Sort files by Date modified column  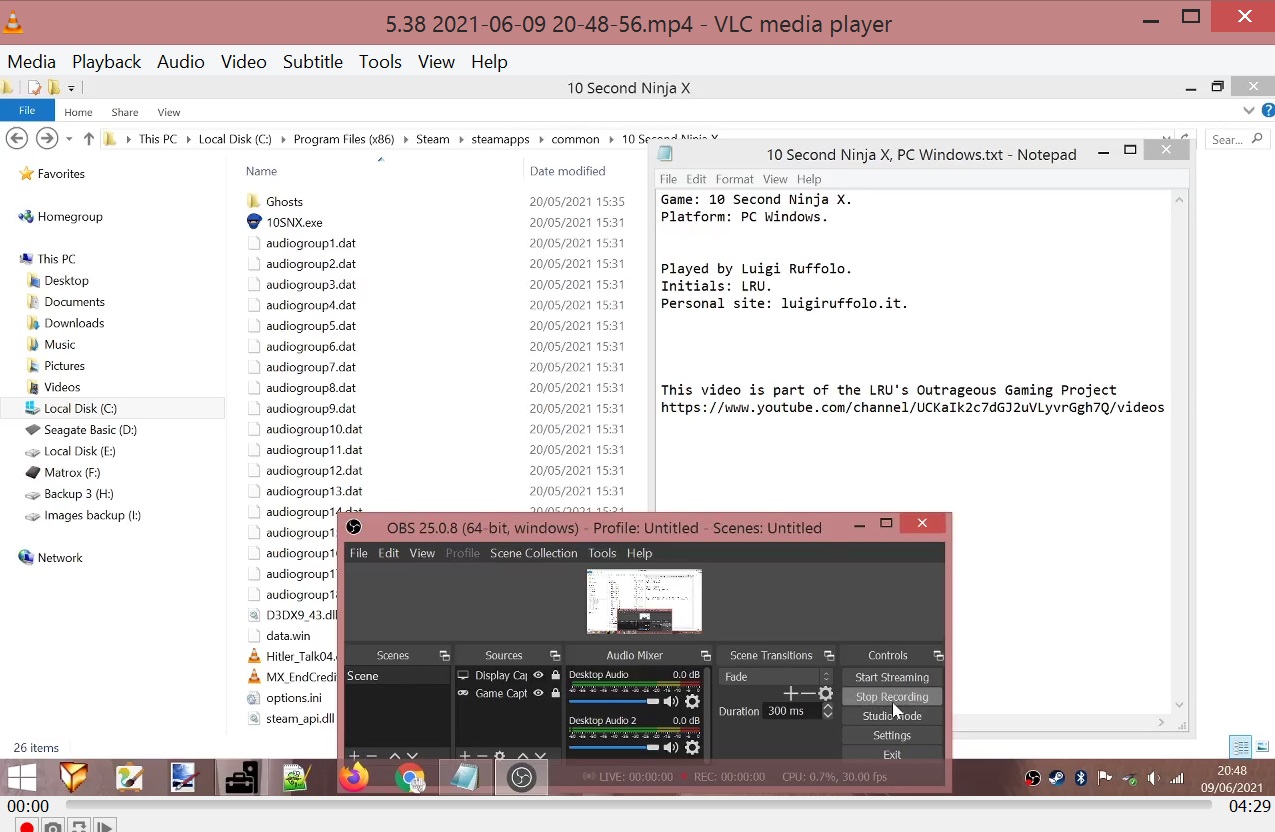tap(568, 171)
